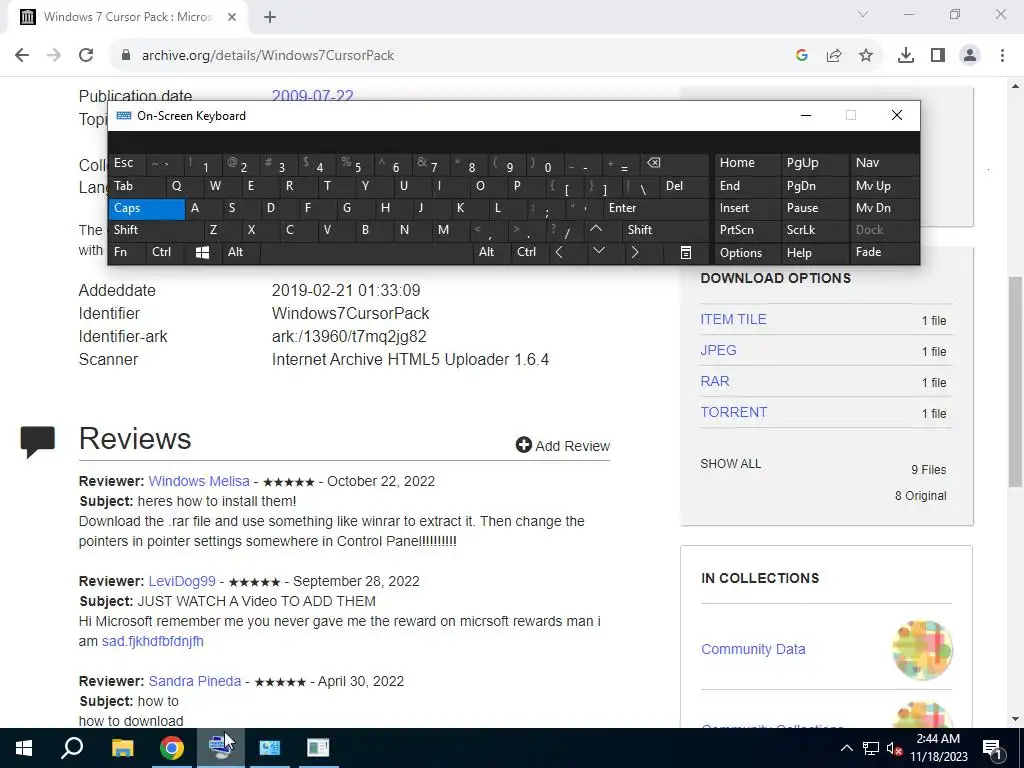Click the Enter key on On-Screen Keyboard
Viewport: 1024px width, 768px height.
[x=656, y=208]
